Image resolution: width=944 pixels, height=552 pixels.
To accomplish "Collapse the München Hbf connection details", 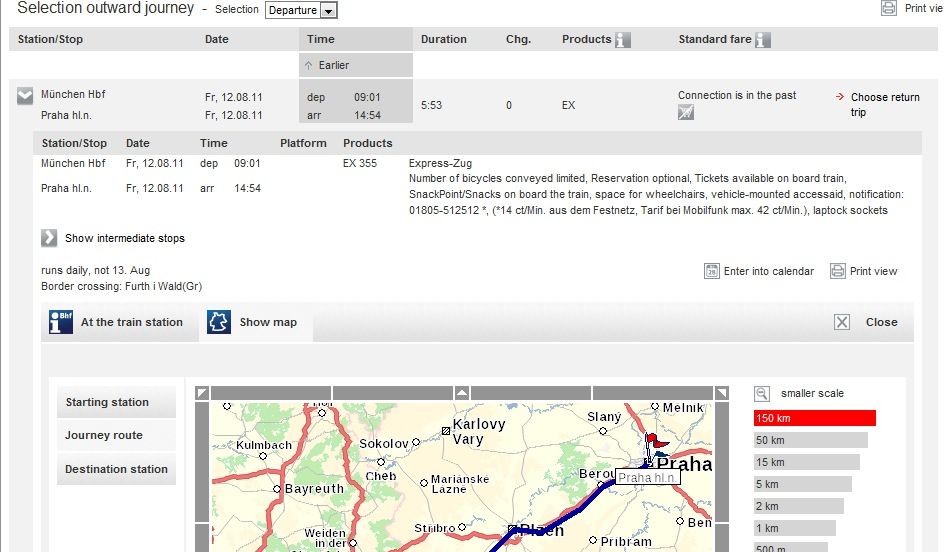I will click(x=25, y=96).
